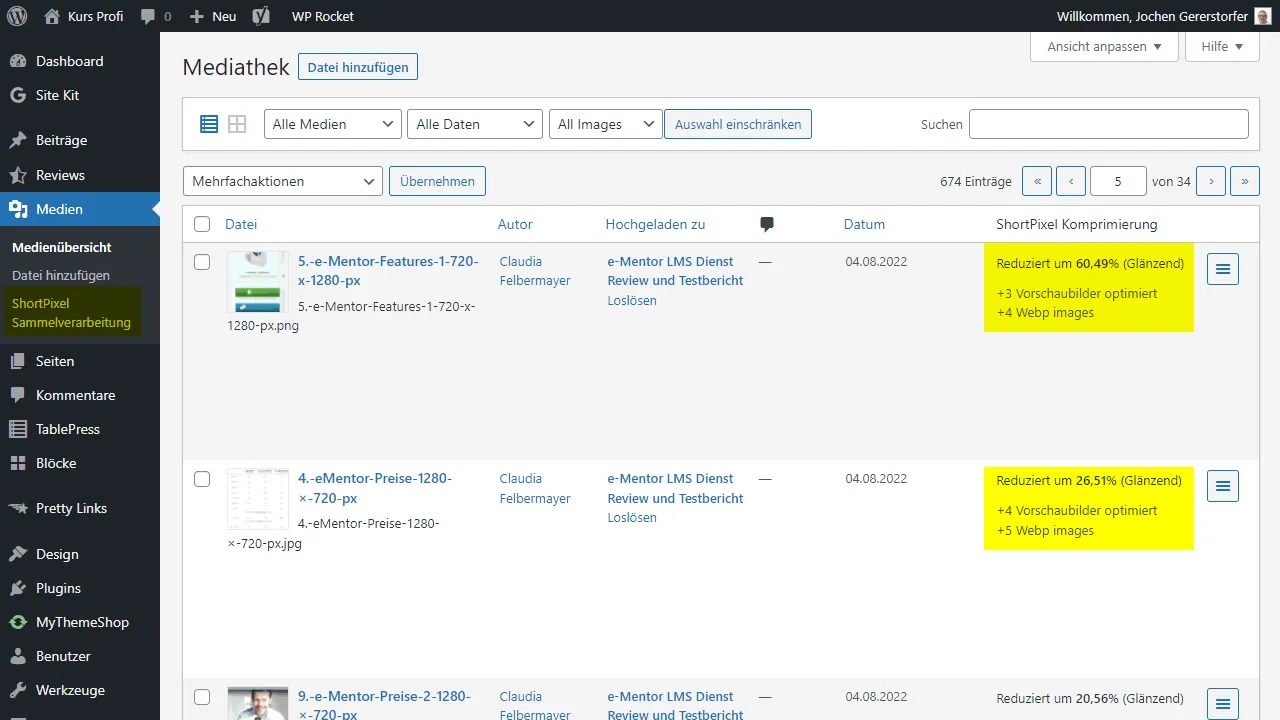The image size is (1280, 720).
Task: Sort by Autor column header
Action: click(x=515, y=224)
